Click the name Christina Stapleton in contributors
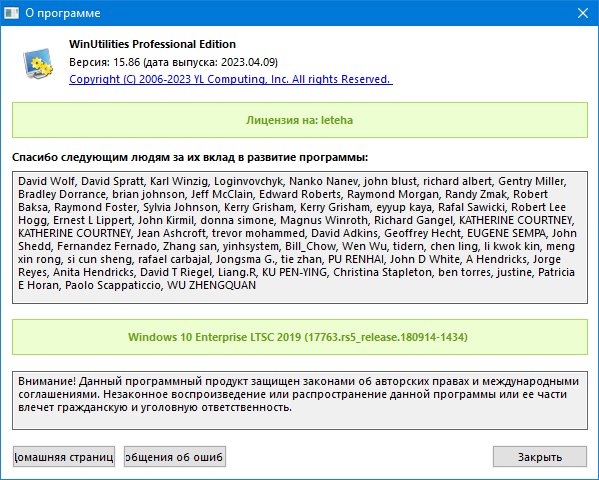 point(382,272)
